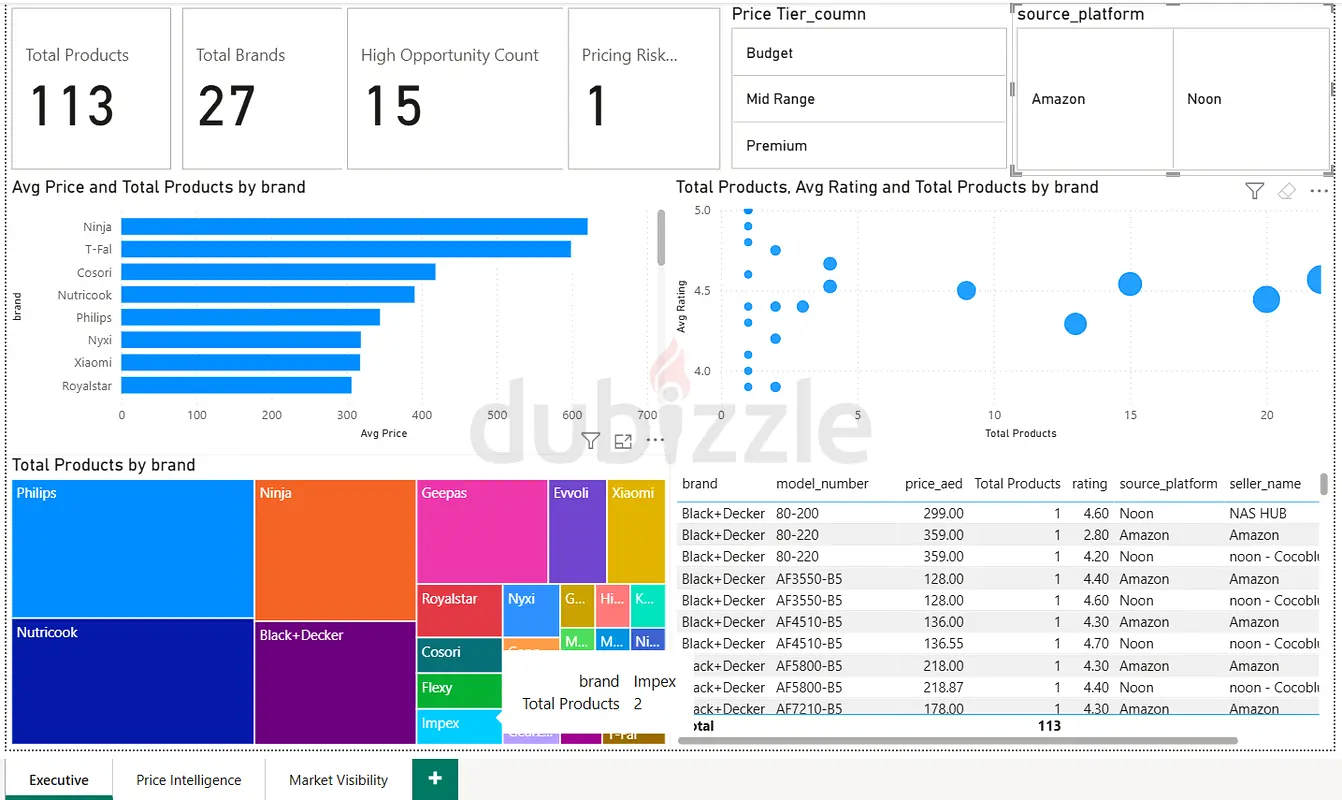Click the Ninja bar in Avg Price chart
This screenshot has width=1342, height=800.
tap(355, 227)
